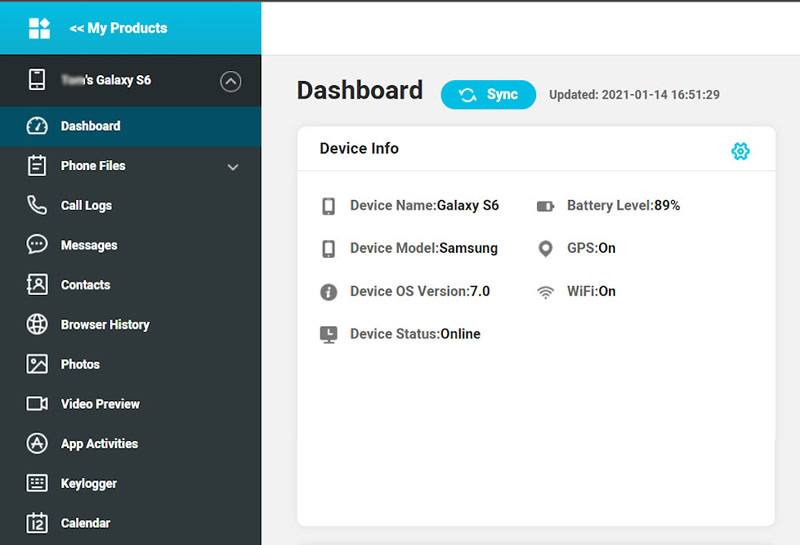Click the Call Logs phone icon
The width and height of the screenshot is (800, 545).
coord(37,205)
